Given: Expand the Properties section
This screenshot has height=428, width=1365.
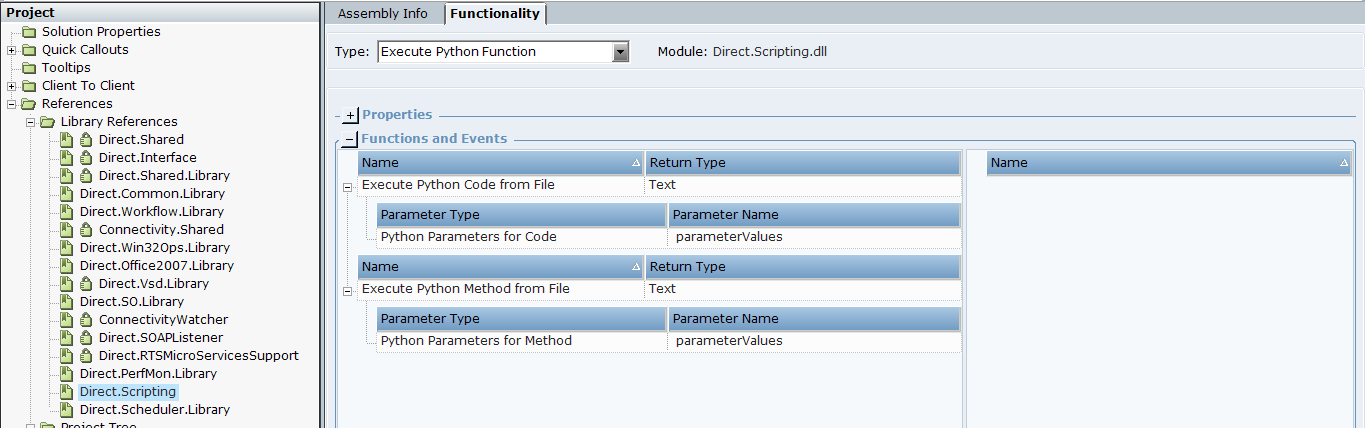Looking at the screenshot, I should coord(350,116).
